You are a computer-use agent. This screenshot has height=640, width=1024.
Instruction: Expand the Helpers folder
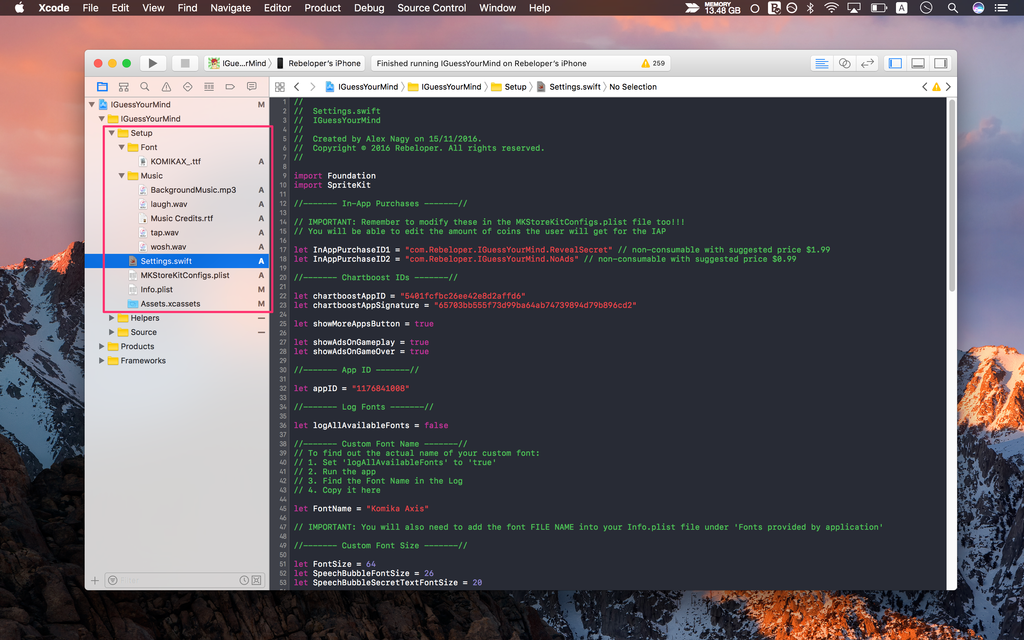tap(111, 318)
